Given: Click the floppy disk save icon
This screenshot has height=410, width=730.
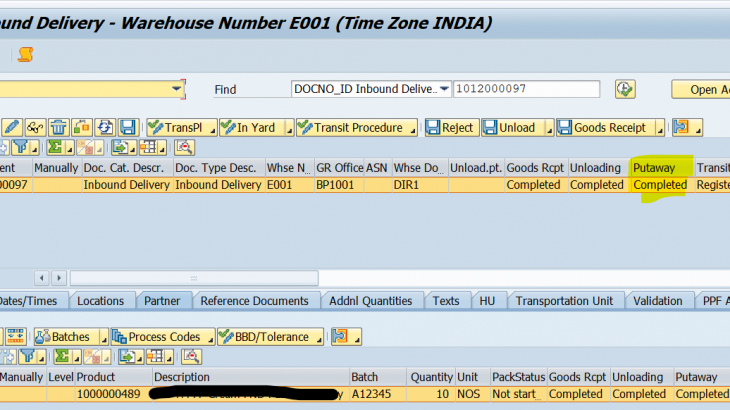Looking at the screenshot, I should pos(128,127).
